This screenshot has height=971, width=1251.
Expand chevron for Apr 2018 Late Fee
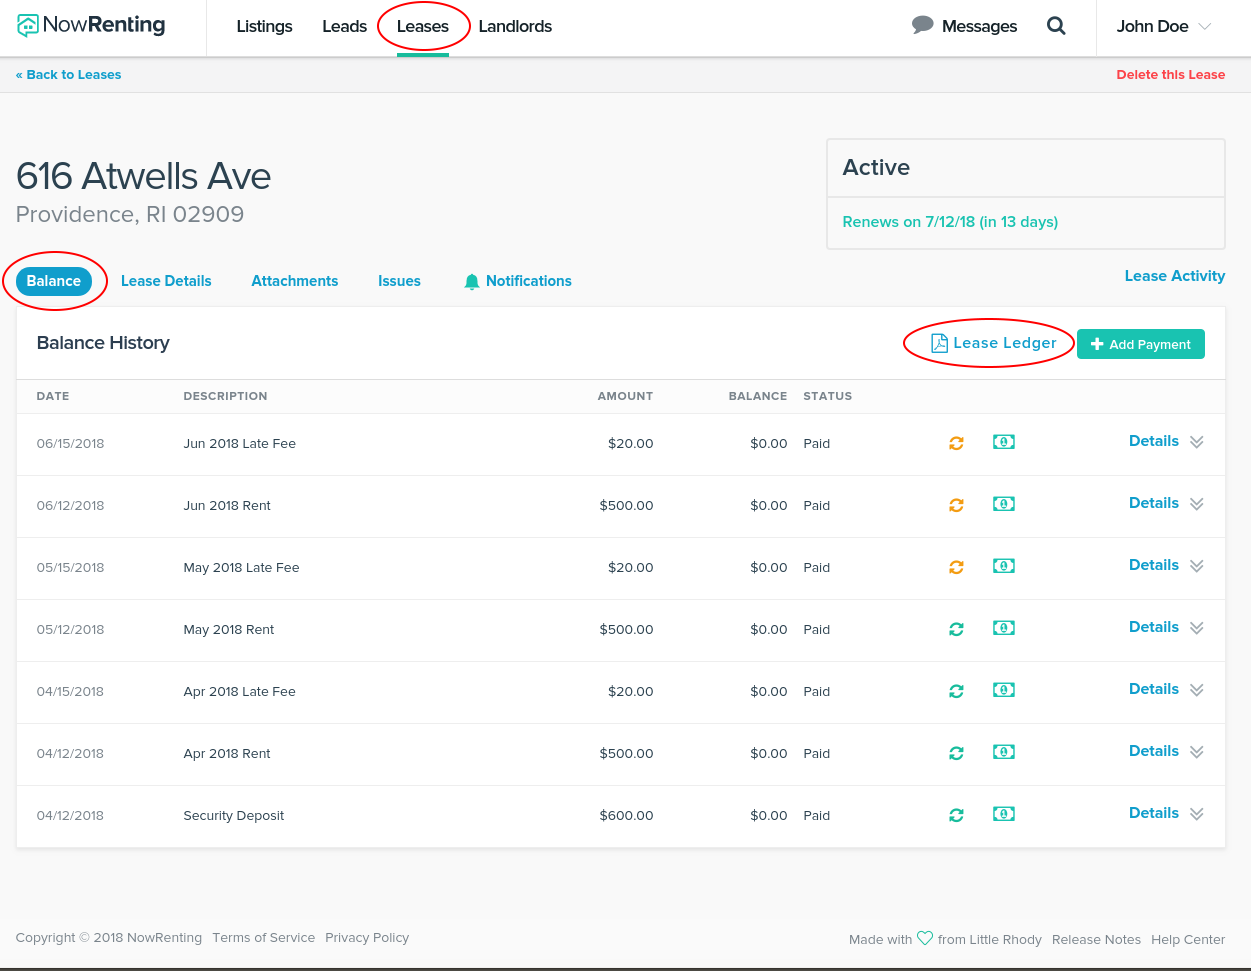coord(1197,690)
